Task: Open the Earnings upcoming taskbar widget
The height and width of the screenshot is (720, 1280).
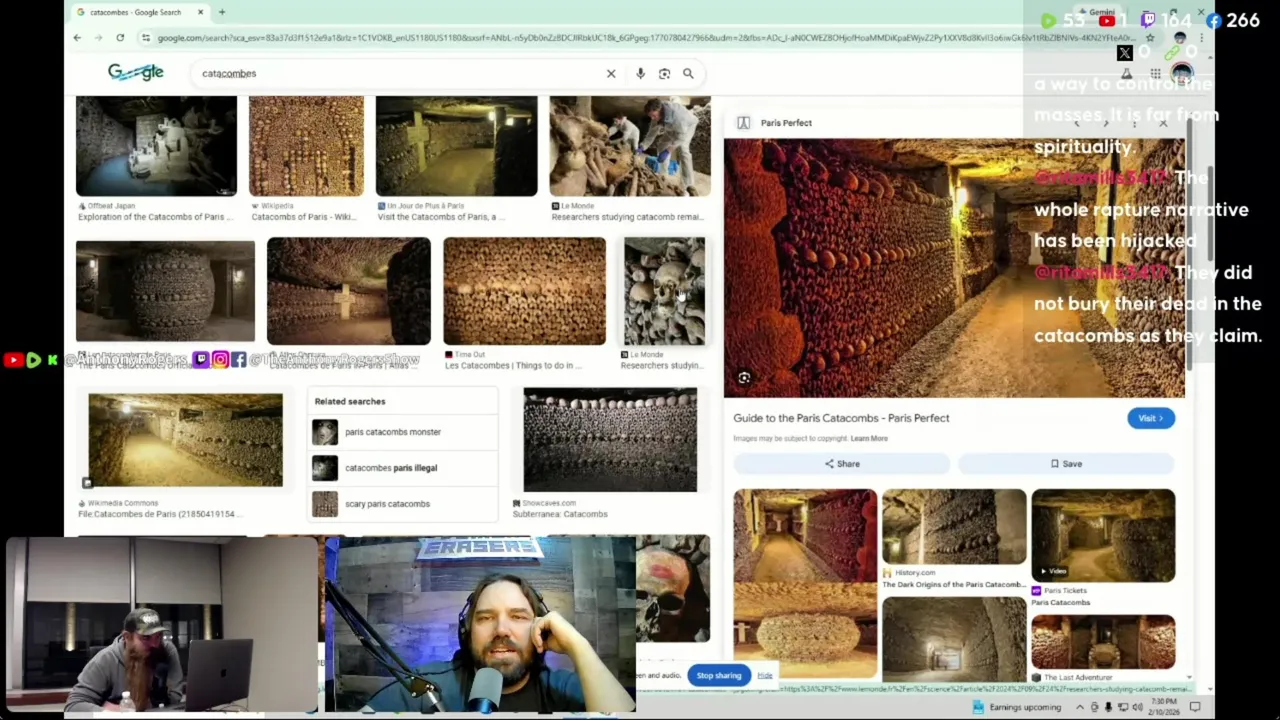Action: pos(1016,707)
